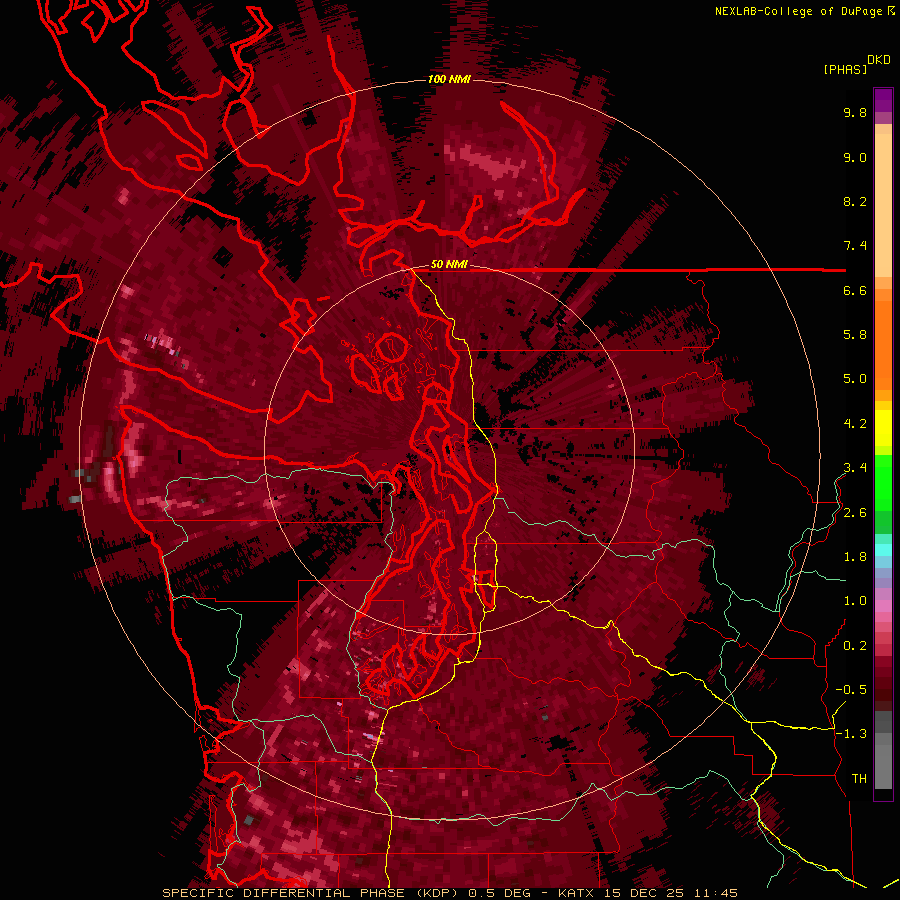
Task: Click the 1.8 scale value
Action: (x=855, y=557)
